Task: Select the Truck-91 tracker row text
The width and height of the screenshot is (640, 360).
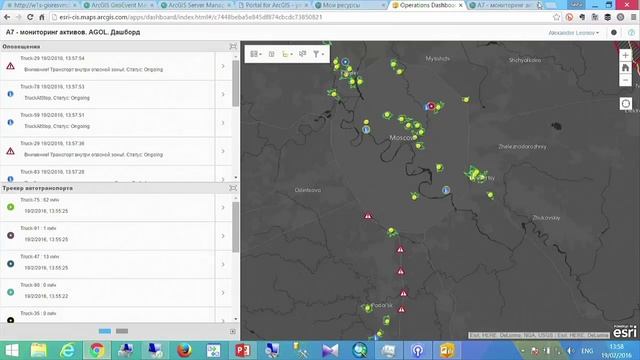Action: coord(44,234)
